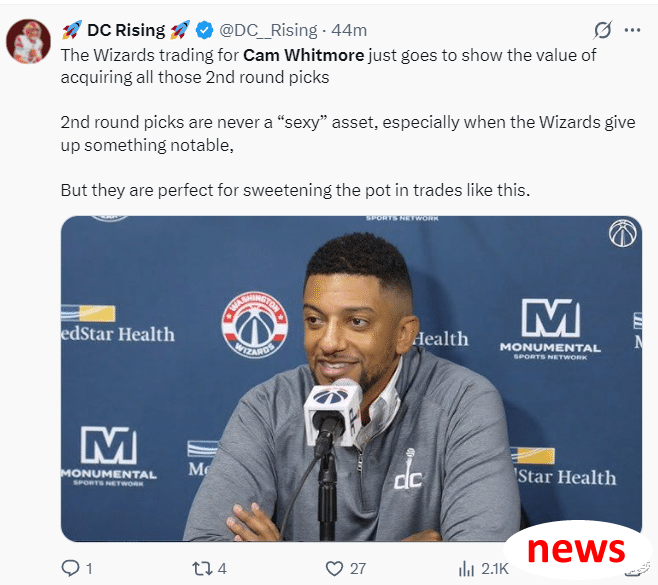This screenshot has width=658, height=585.
Task: Click the blue verified badge
Action: tap(204, 30)
